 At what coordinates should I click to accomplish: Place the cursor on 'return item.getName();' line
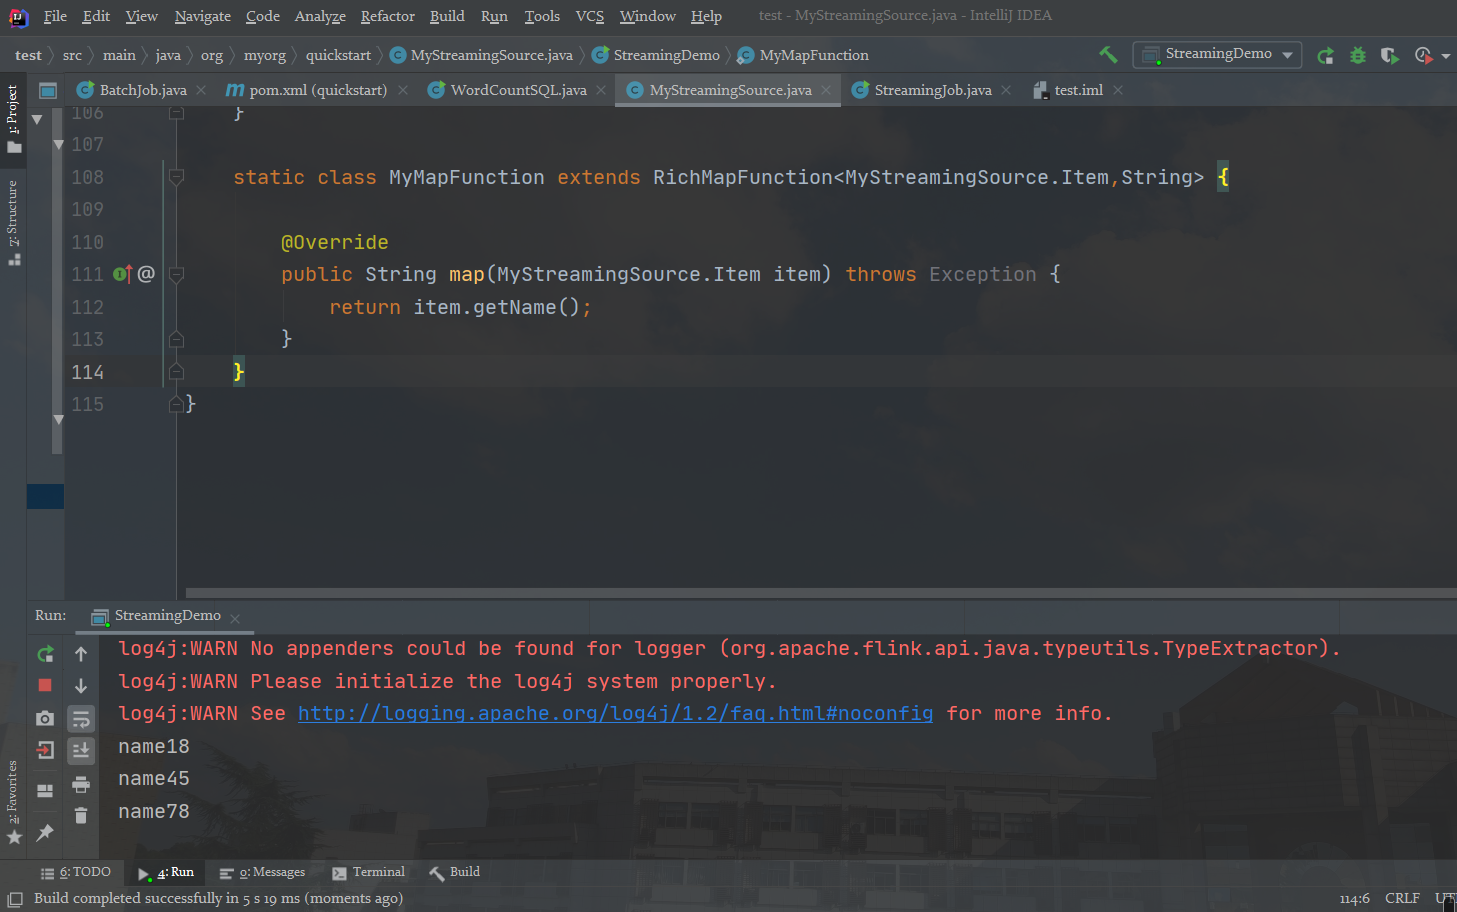[x=460, y=307]
